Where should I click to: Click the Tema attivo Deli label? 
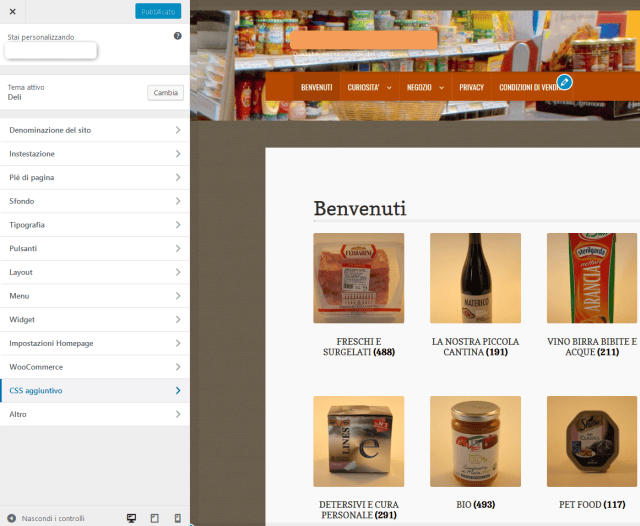(x=26, y=92)
